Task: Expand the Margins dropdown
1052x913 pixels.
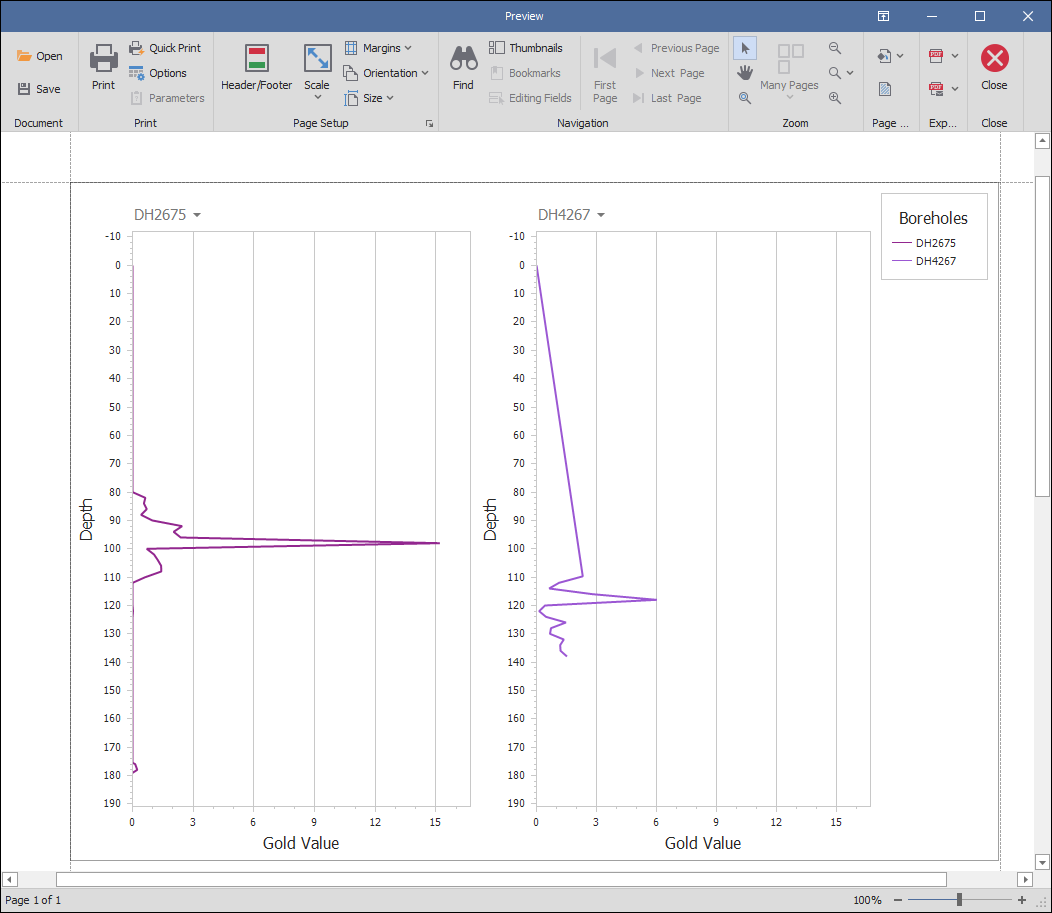Action: click(378, 48)
